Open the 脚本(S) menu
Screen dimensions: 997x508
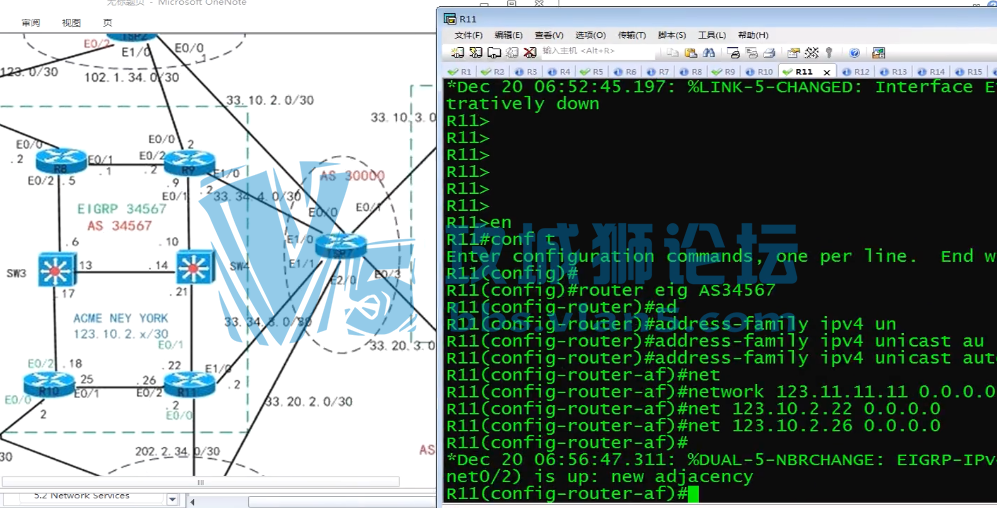pos(672,35)
